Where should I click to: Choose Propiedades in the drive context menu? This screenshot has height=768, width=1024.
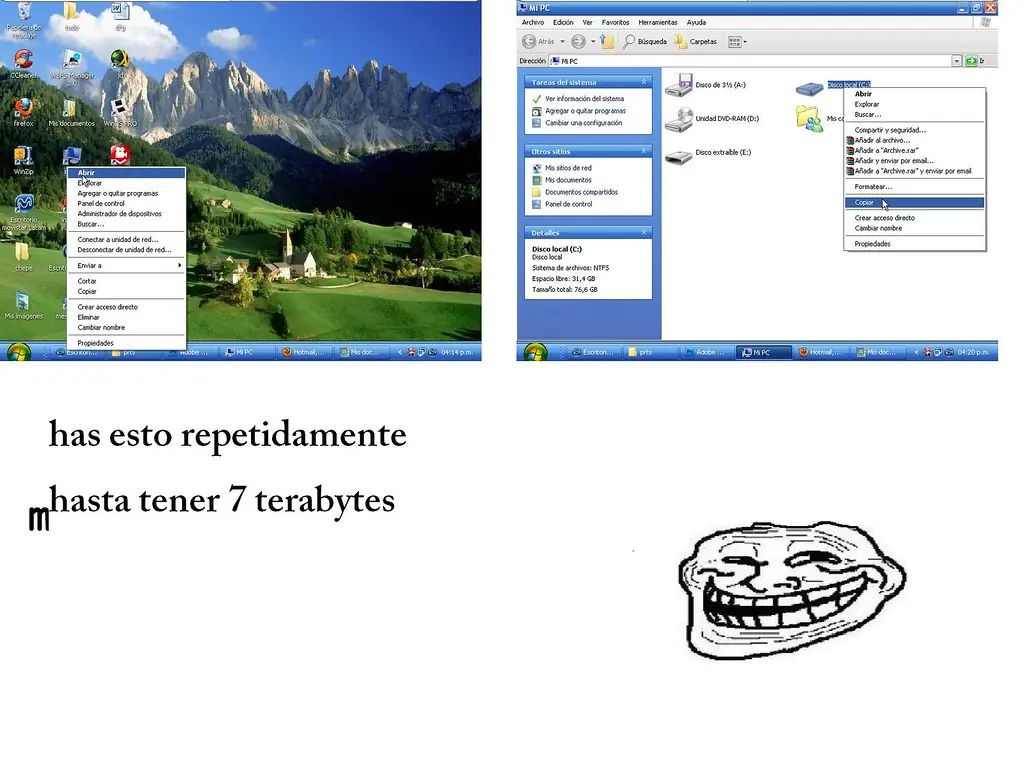tap(914, 244)
